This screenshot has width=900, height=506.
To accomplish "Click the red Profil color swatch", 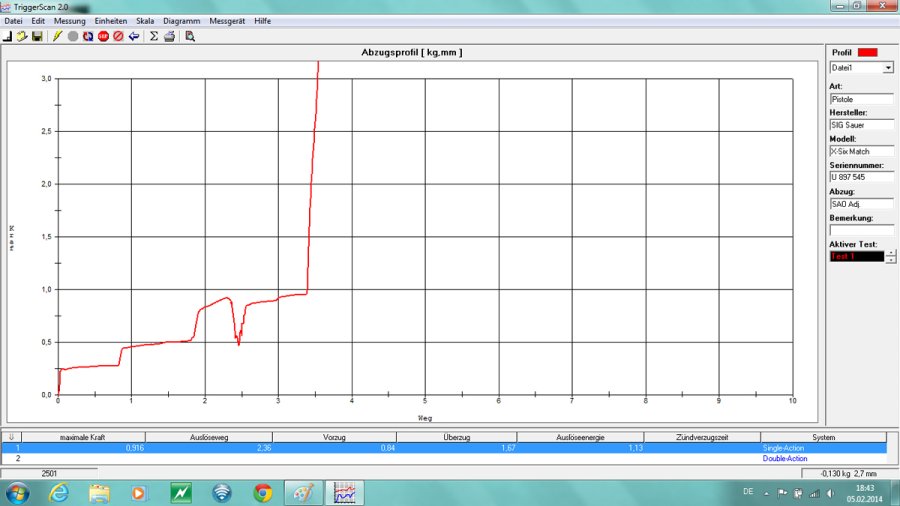I will pos(866,51).
